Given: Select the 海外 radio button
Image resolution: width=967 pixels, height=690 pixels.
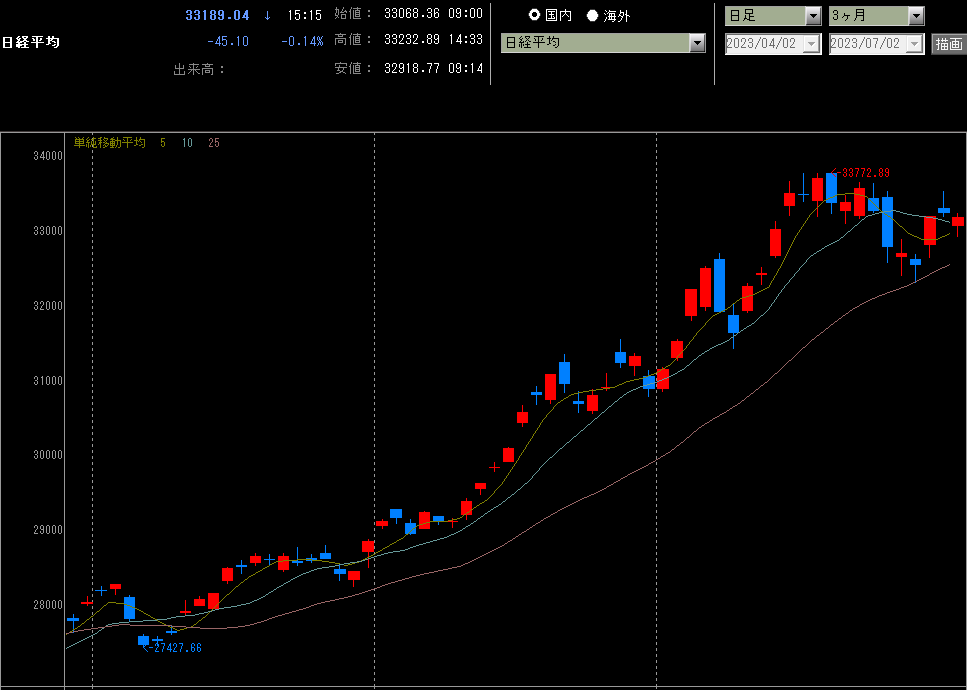Looking at the screenshot, I should pyautogui.click(x=593, y=15).
